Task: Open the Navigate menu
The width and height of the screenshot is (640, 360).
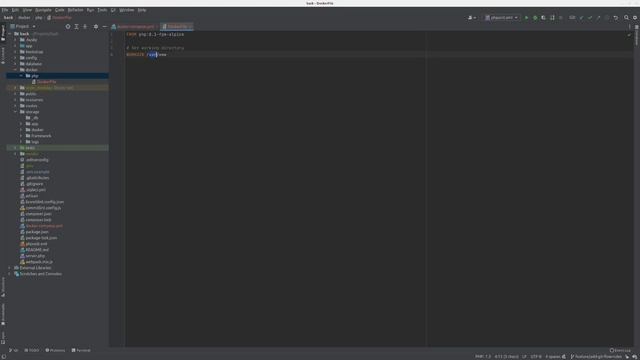Action: click(x=43, y=10)
